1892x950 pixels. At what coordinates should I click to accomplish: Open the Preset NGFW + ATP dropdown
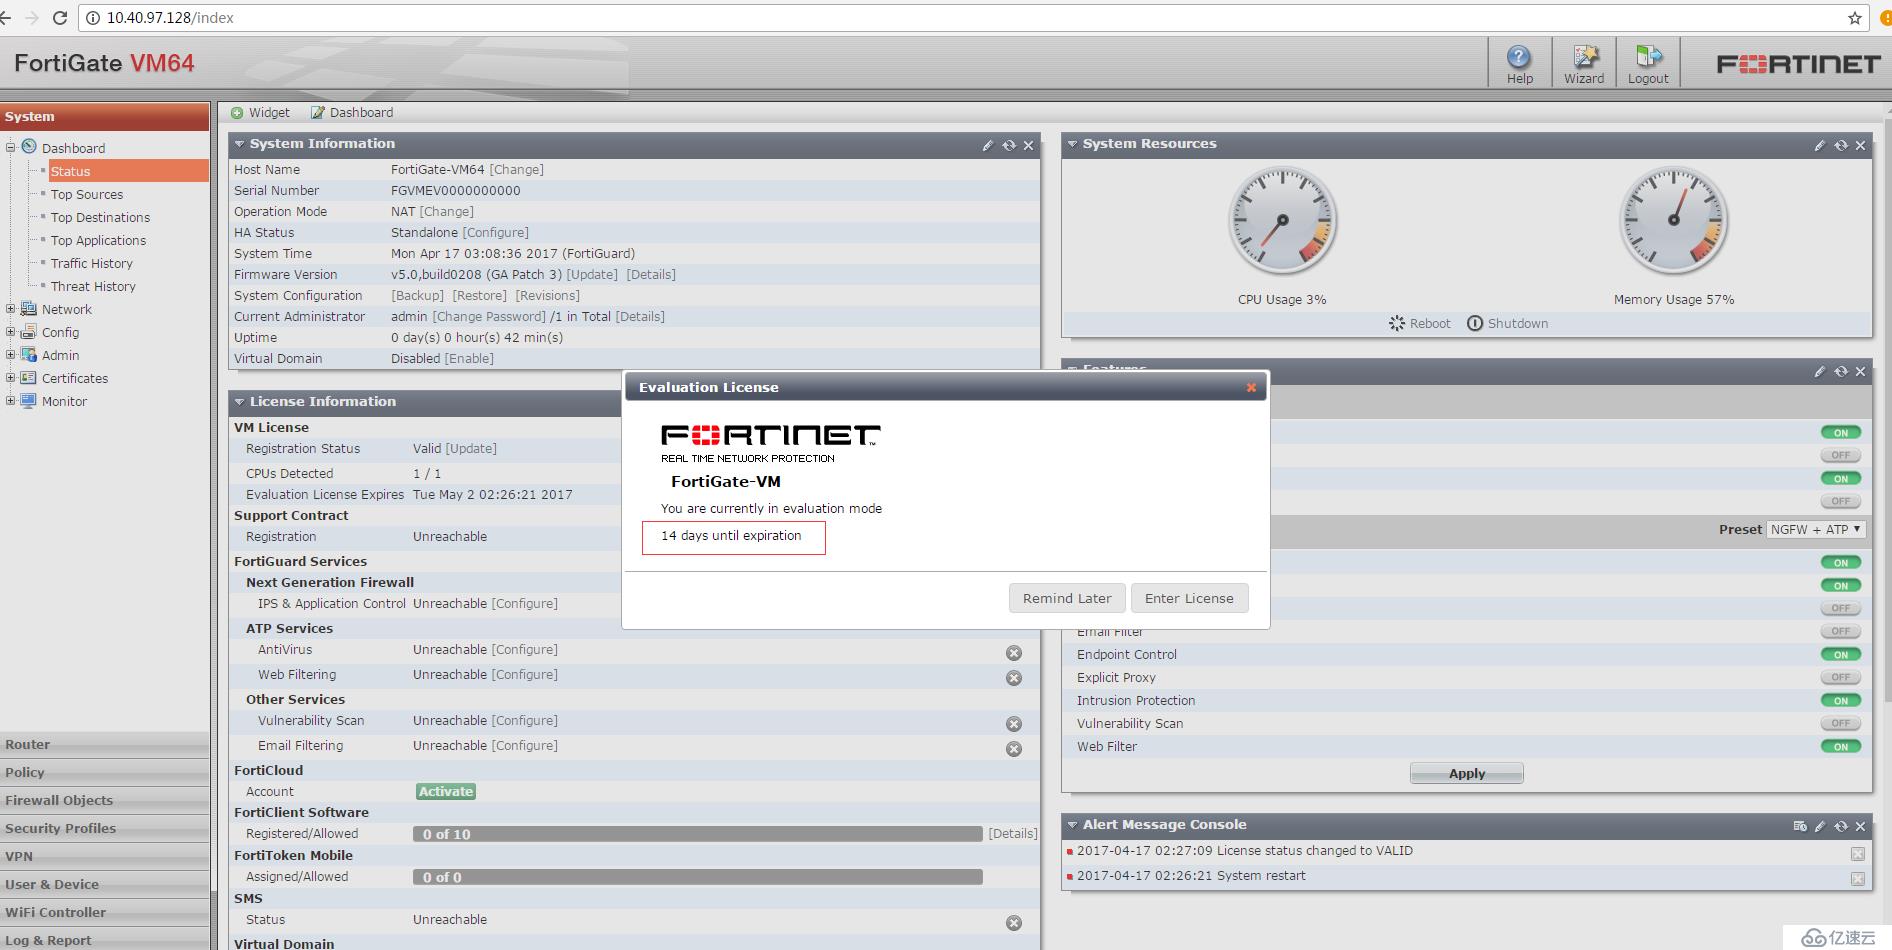(1815, 530)
